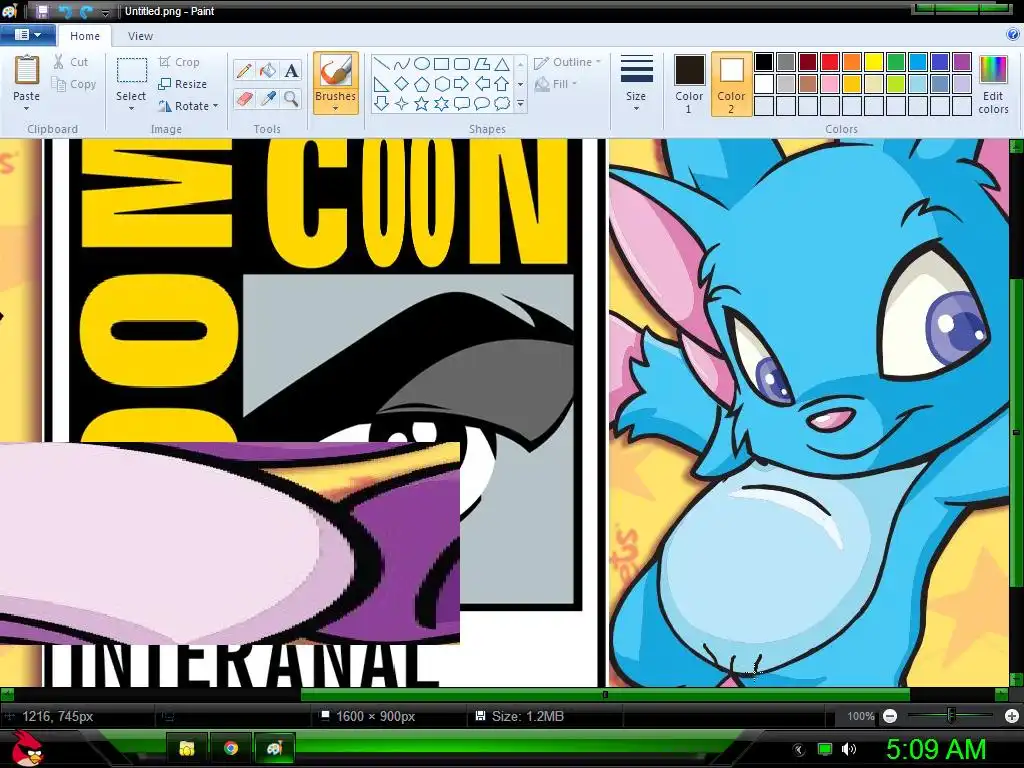Select the Color picker eyedropper tool
Image resolution: width=1024 pixels, height=768 pixels.
pos(268,99)
